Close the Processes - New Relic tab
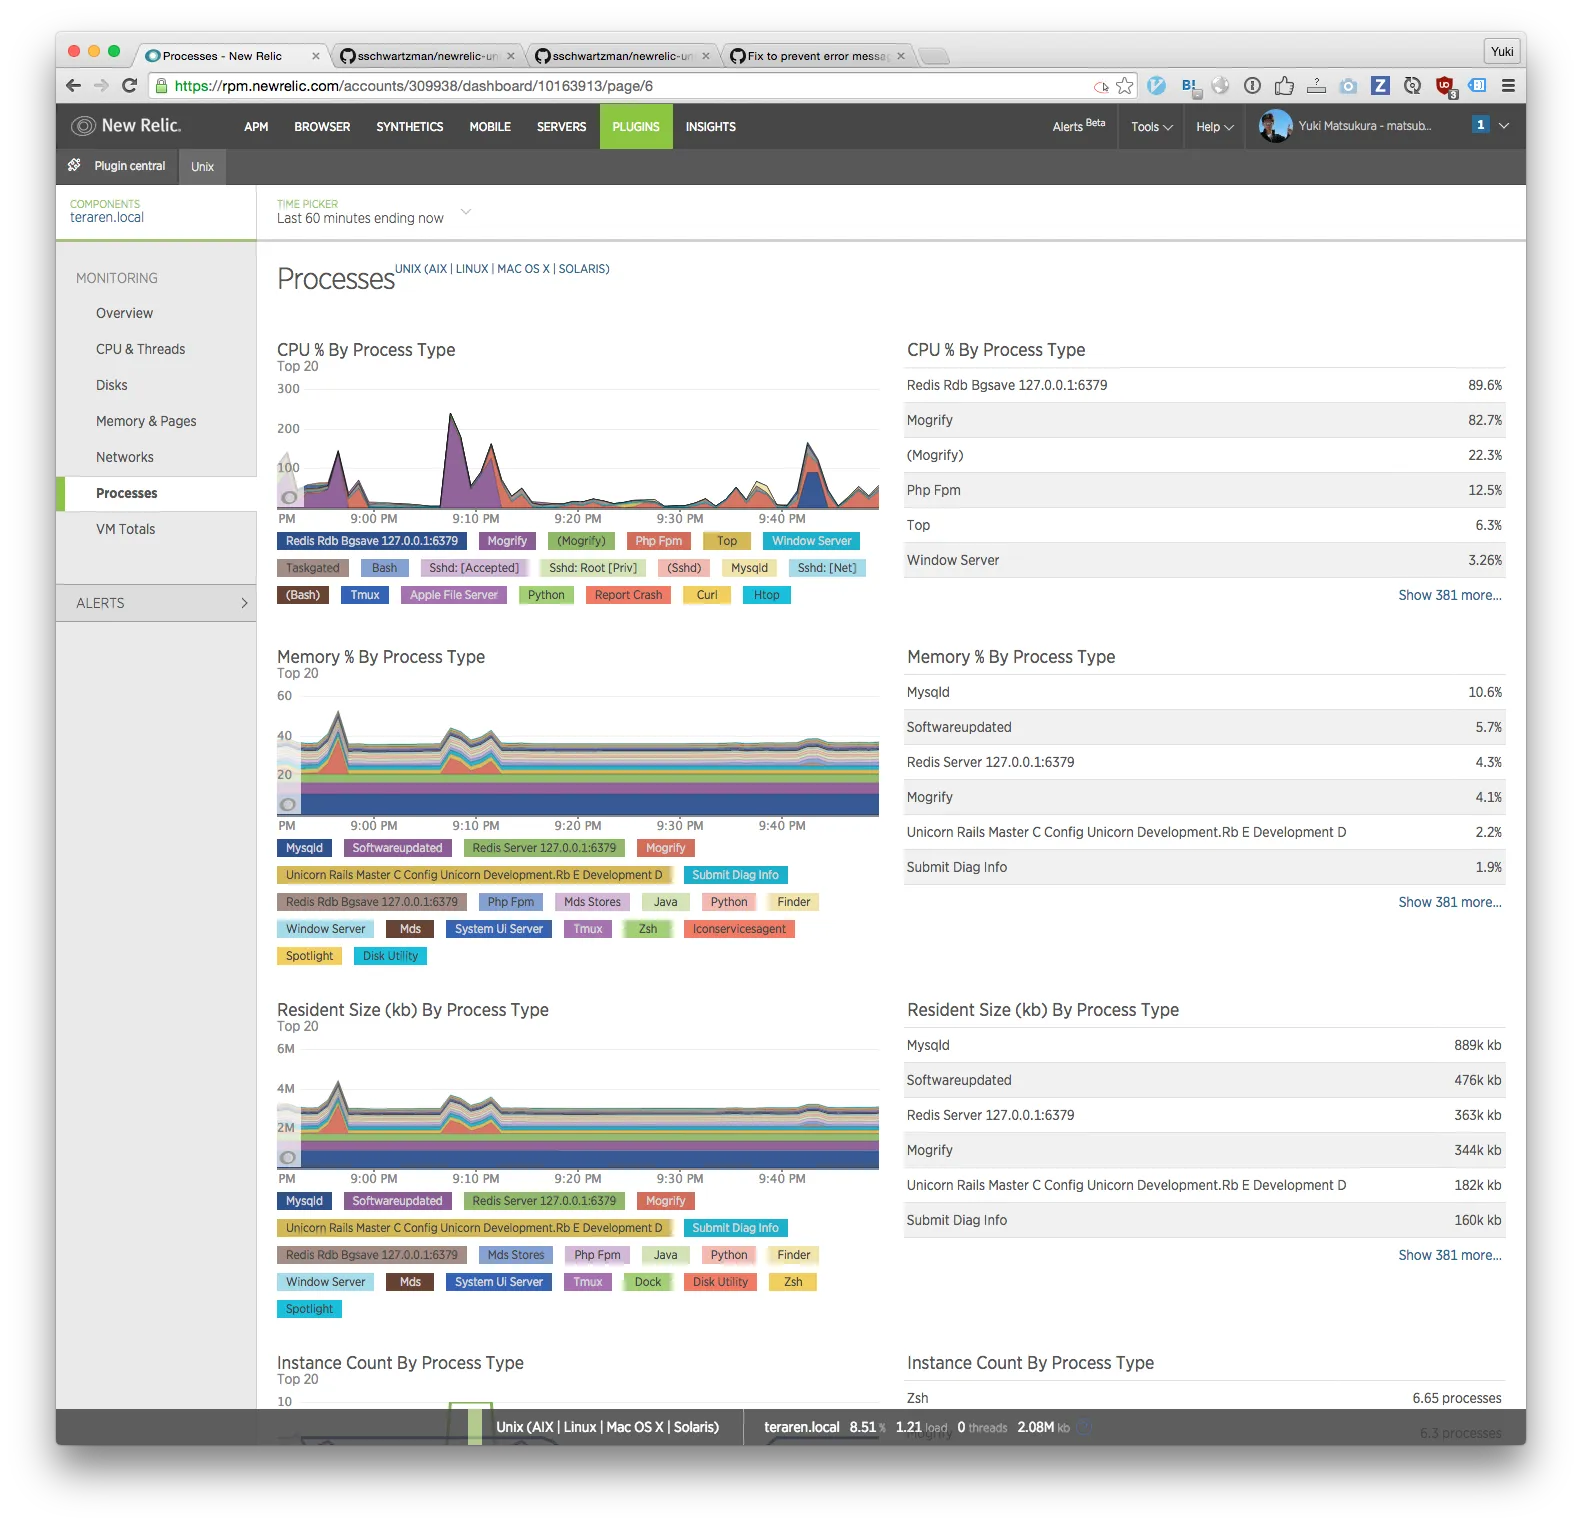 [x=316, y=56]
